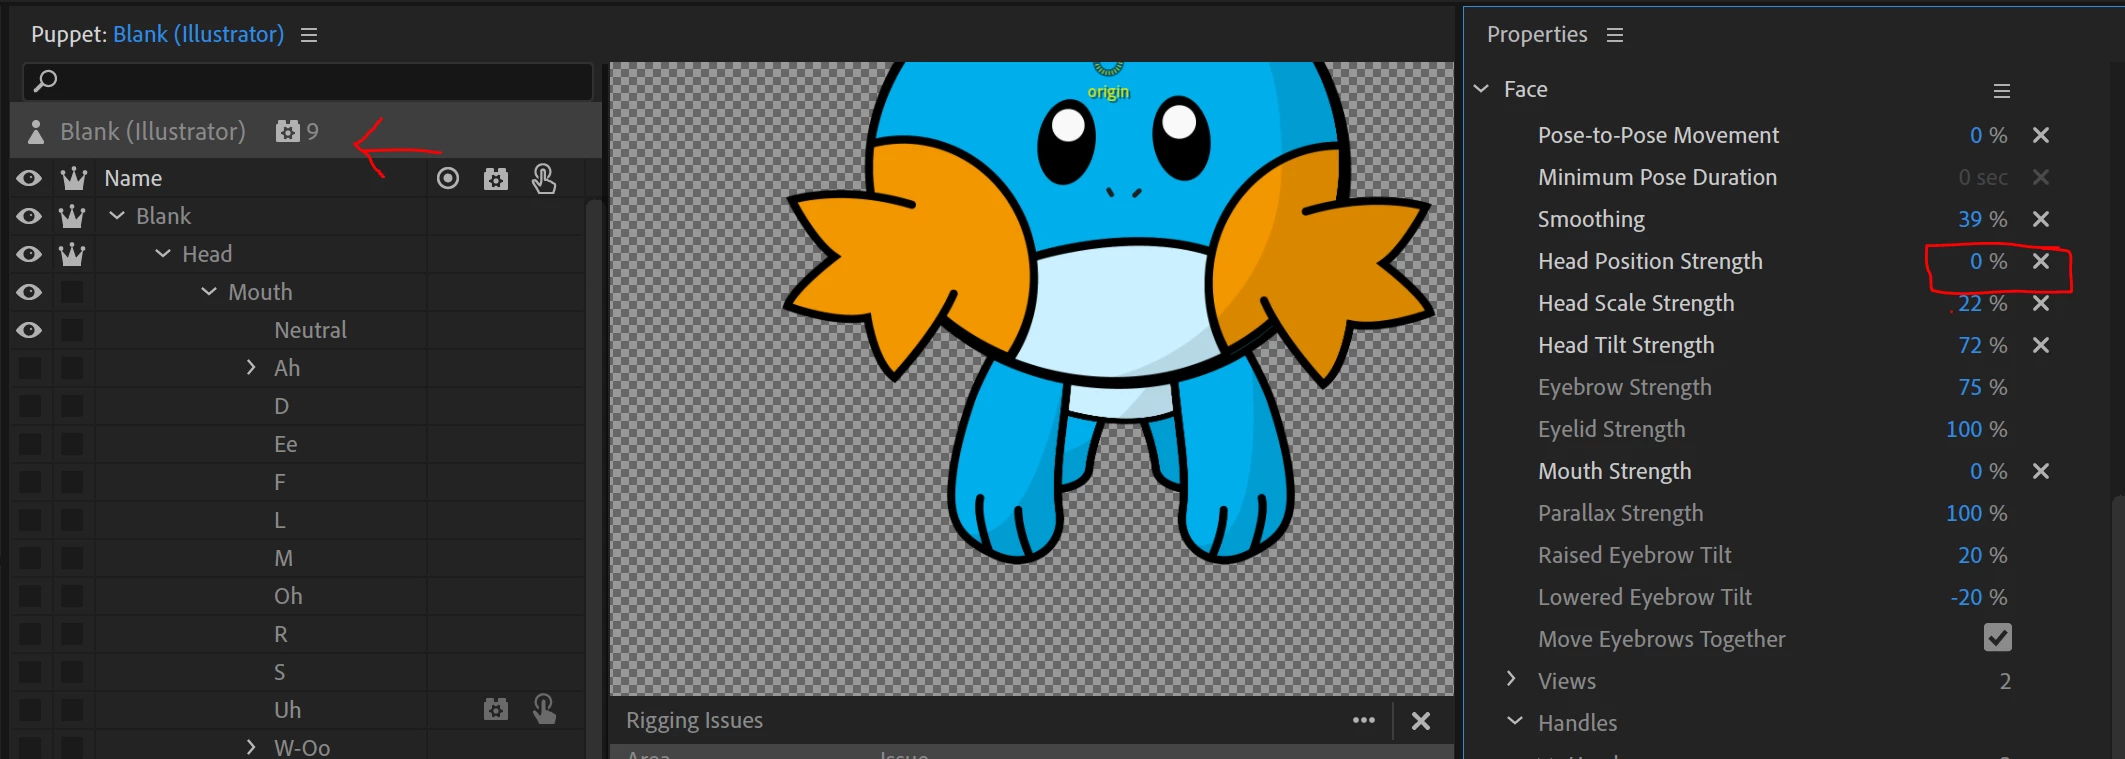Hide the Mouth group with its eye icon

29,292
